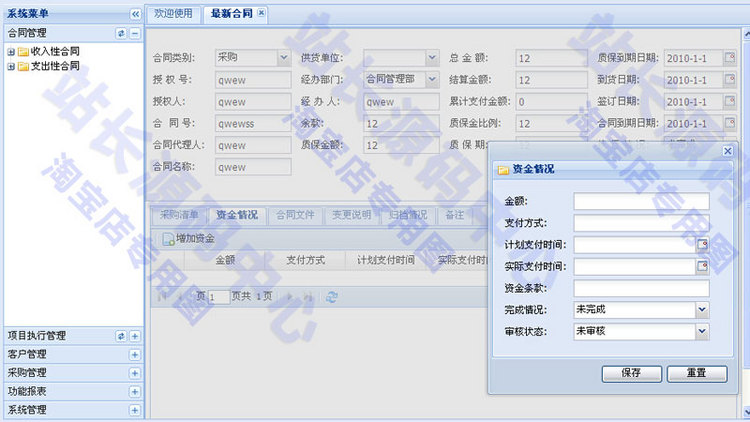The image size is (750, 422).
Task: Refresh the 合同管理 panel
Action: 121,33
